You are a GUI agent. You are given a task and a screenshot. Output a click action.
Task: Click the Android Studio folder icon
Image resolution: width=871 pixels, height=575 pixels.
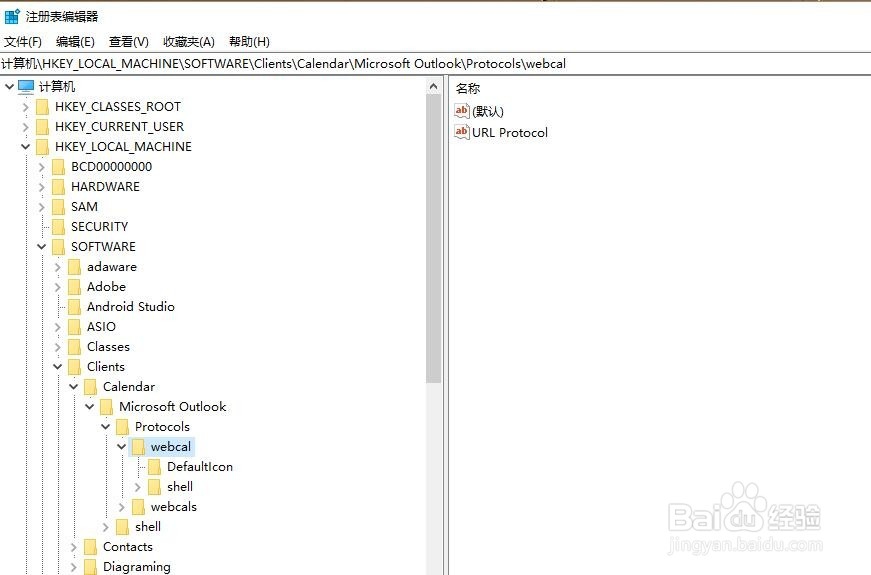(74, 307)
